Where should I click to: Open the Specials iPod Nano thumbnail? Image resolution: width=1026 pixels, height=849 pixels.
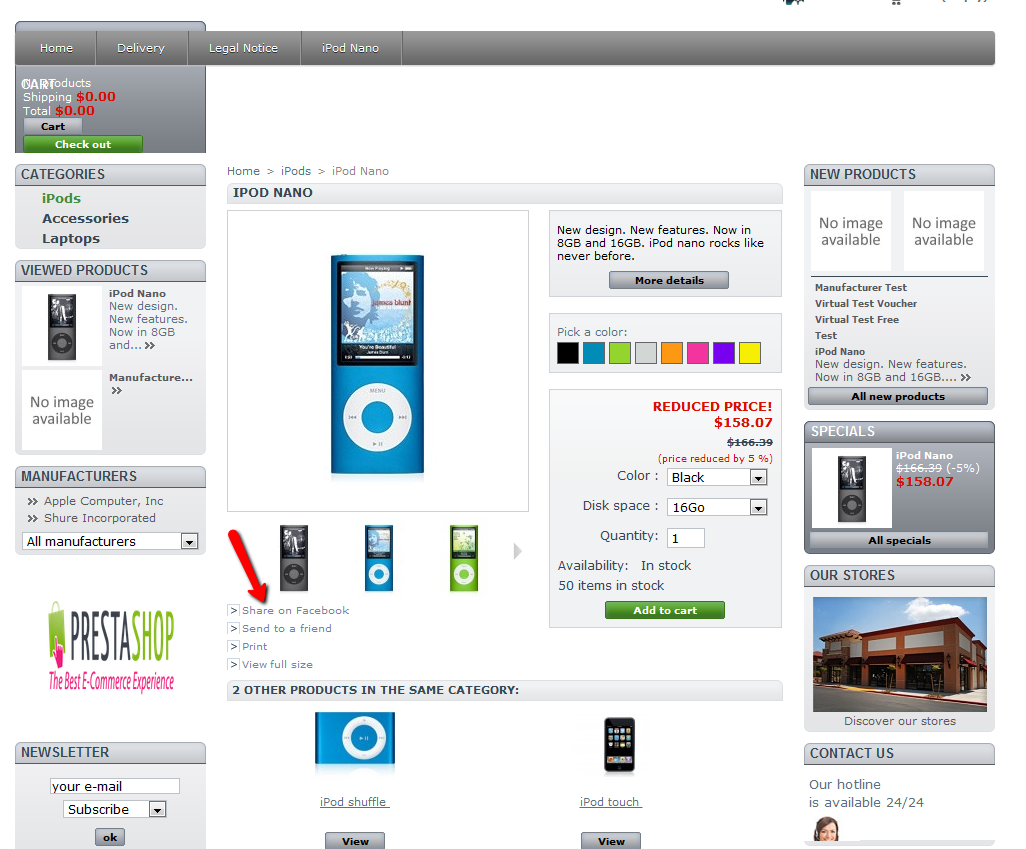[851, 488]
